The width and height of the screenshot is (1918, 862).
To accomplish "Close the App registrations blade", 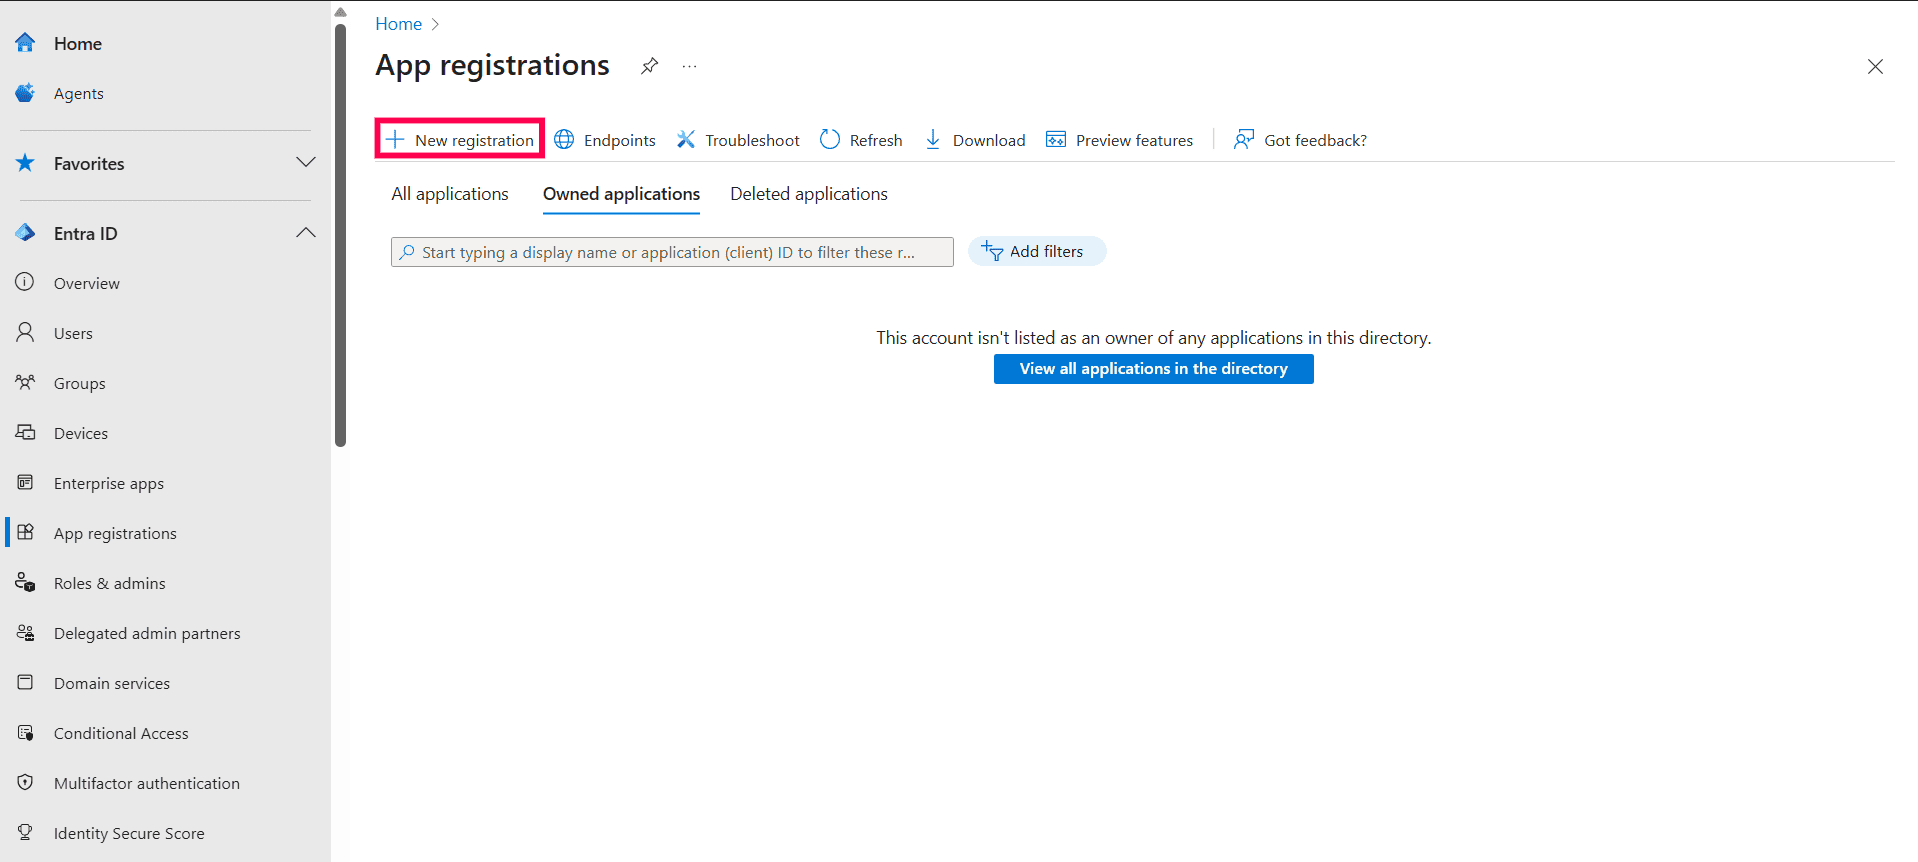I will 1875,66.
